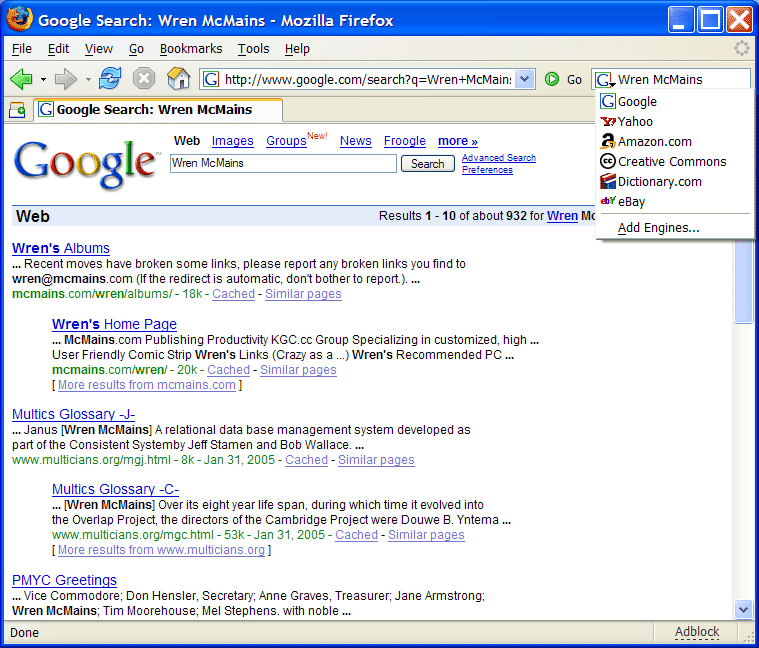Image resolution: width=759 pixels, height=648 pixels.
Task: Click the toolbar search box text field
Action: (683, 79)
